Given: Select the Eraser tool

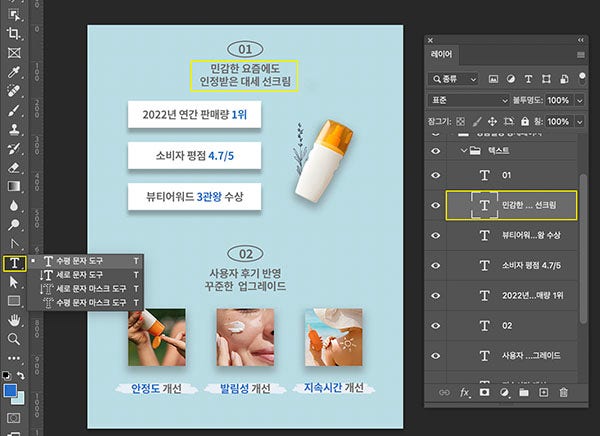Looking at the screenshot, I should tap(14, 167).
